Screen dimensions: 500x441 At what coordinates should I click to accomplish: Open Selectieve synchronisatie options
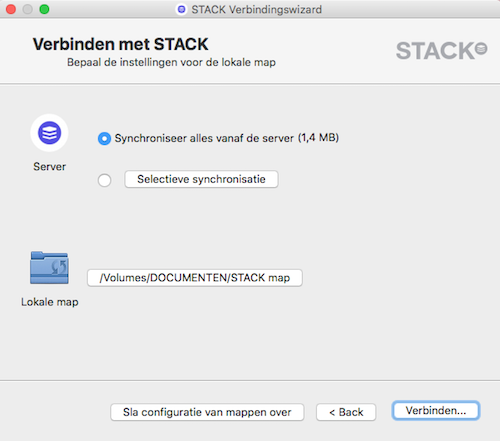click(x=201, y=179)
